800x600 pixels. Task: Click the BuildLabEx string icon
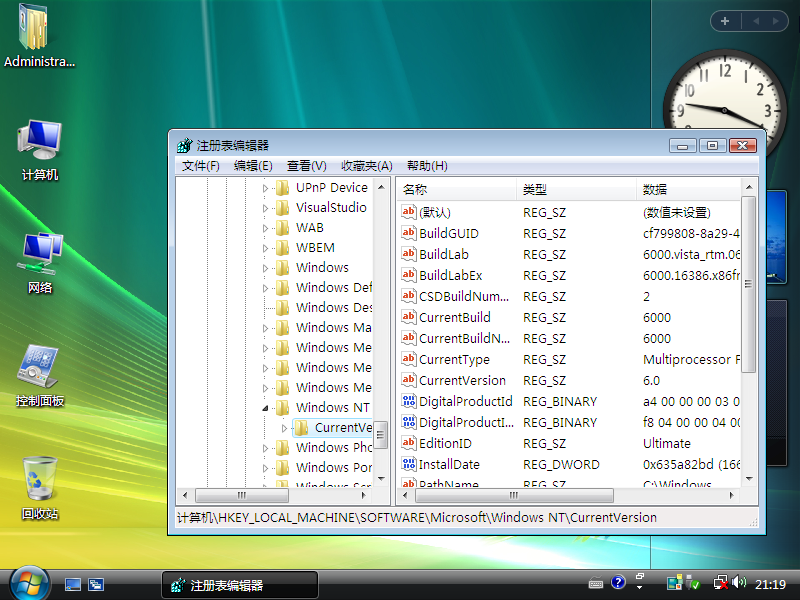click(x=409, y=274)
